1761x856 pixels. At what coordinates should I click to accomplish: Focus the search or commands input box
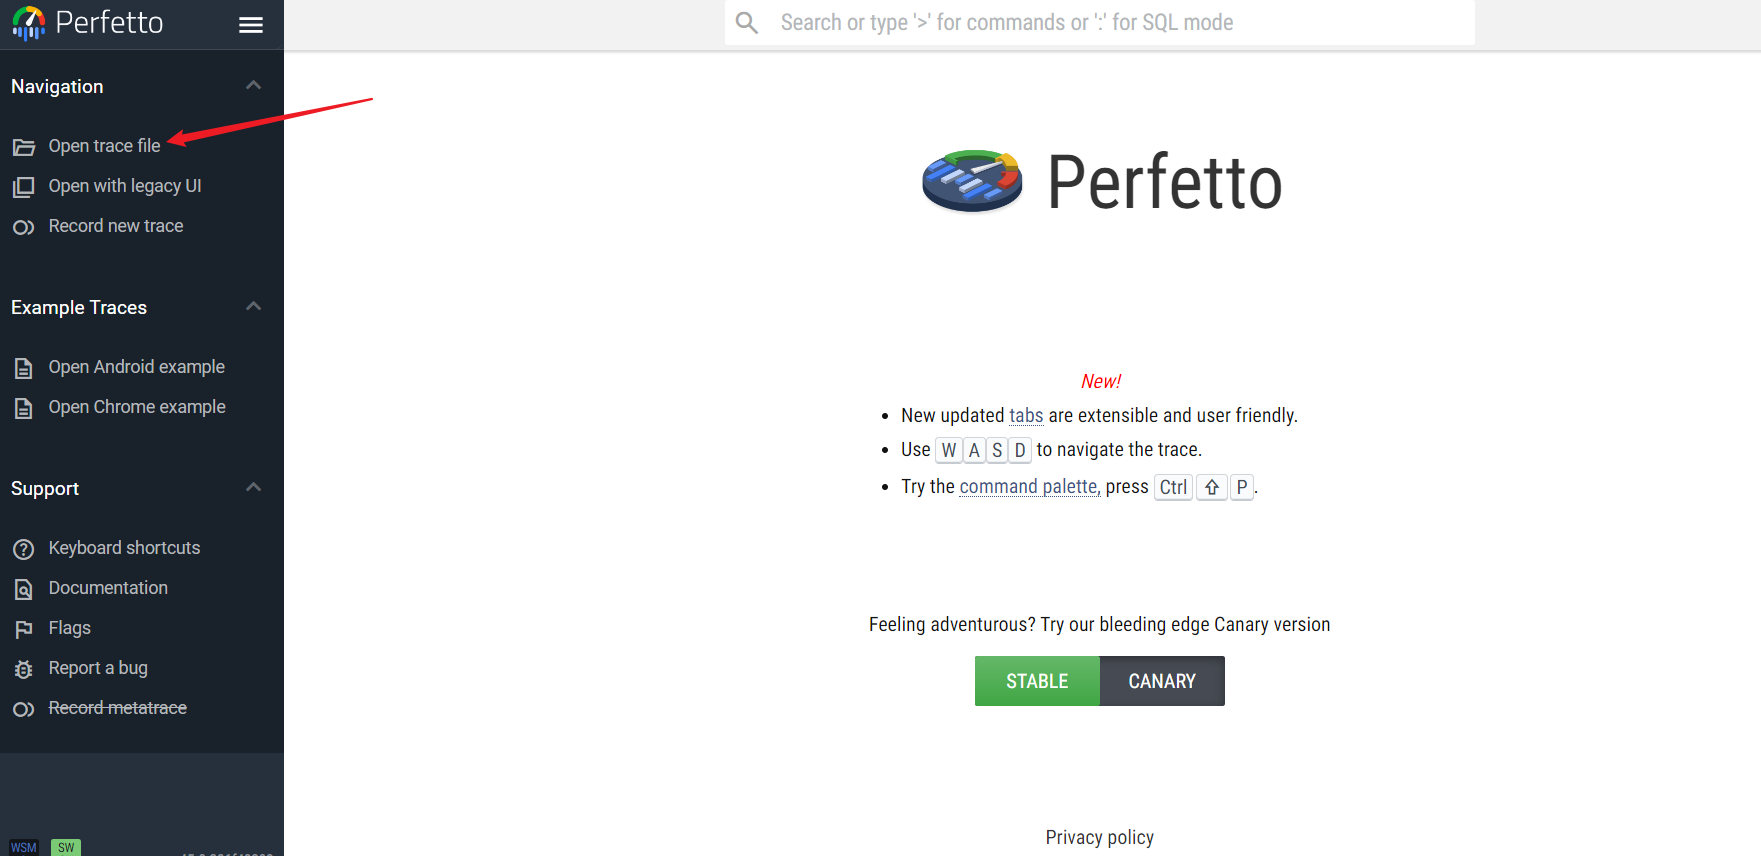(x=1100, y=22)
